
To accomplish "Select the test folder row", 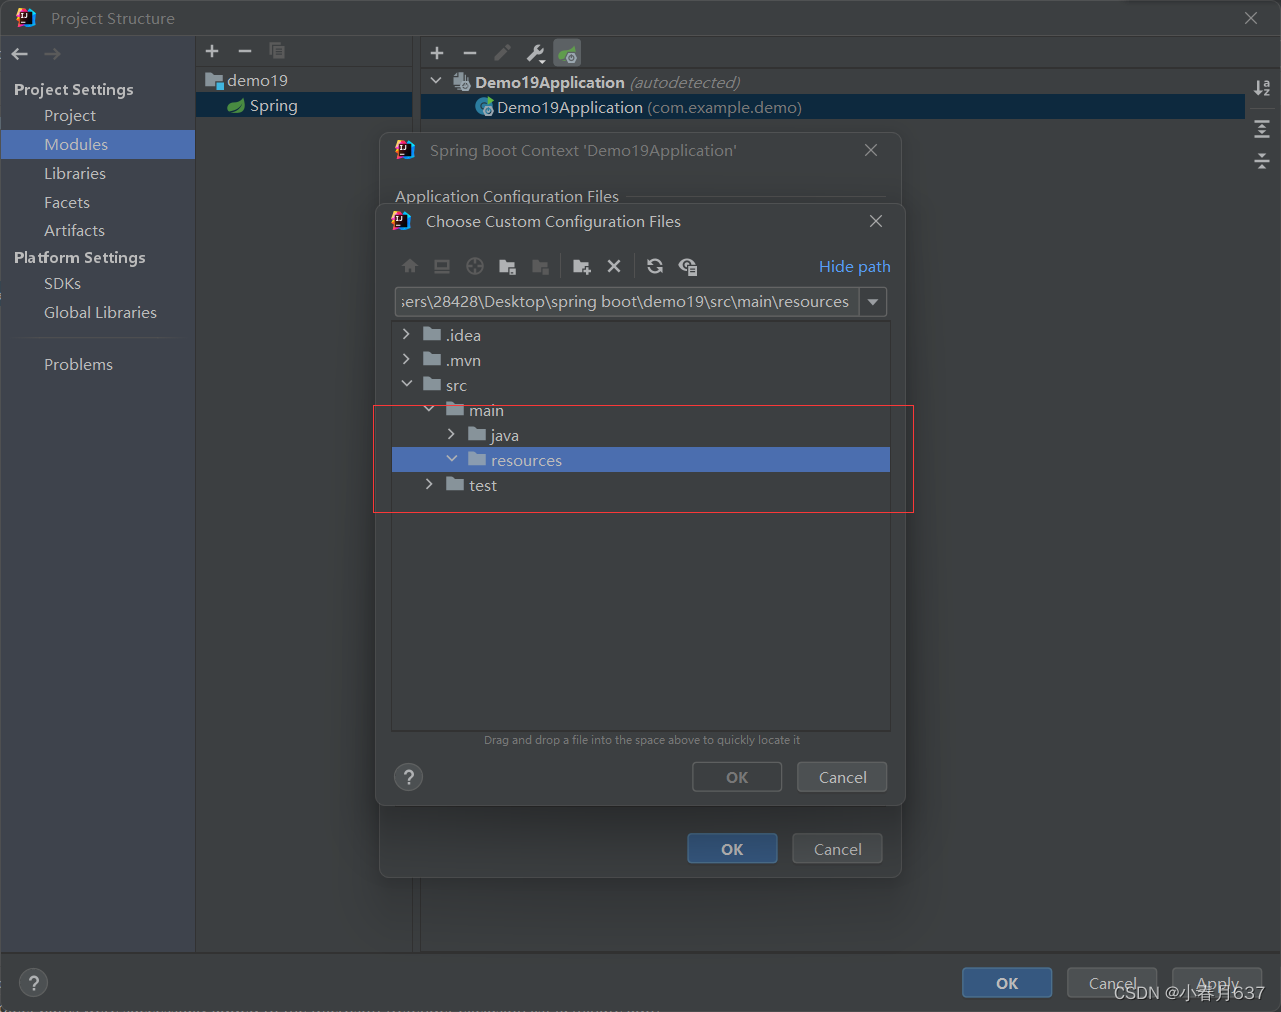I will click(x=641, y=485).
